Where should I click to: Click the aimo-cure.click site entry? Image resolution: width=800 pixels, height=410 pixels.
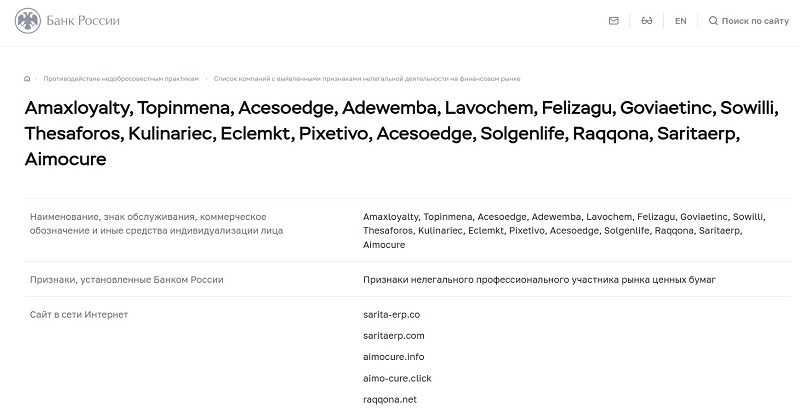(397, 378)
